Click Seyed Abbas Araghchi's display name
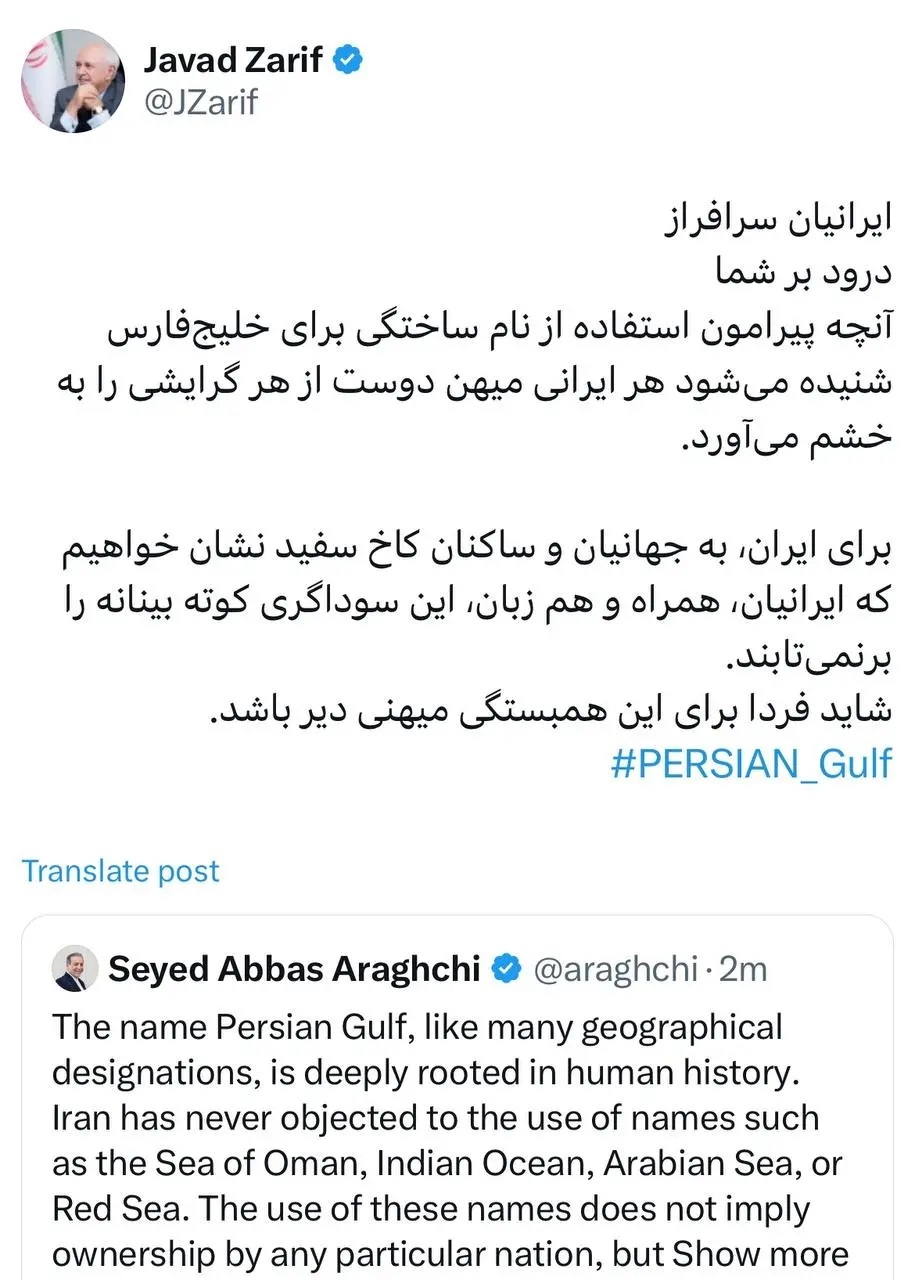The width and height of the screenshot is (915, 1280). 295,967
